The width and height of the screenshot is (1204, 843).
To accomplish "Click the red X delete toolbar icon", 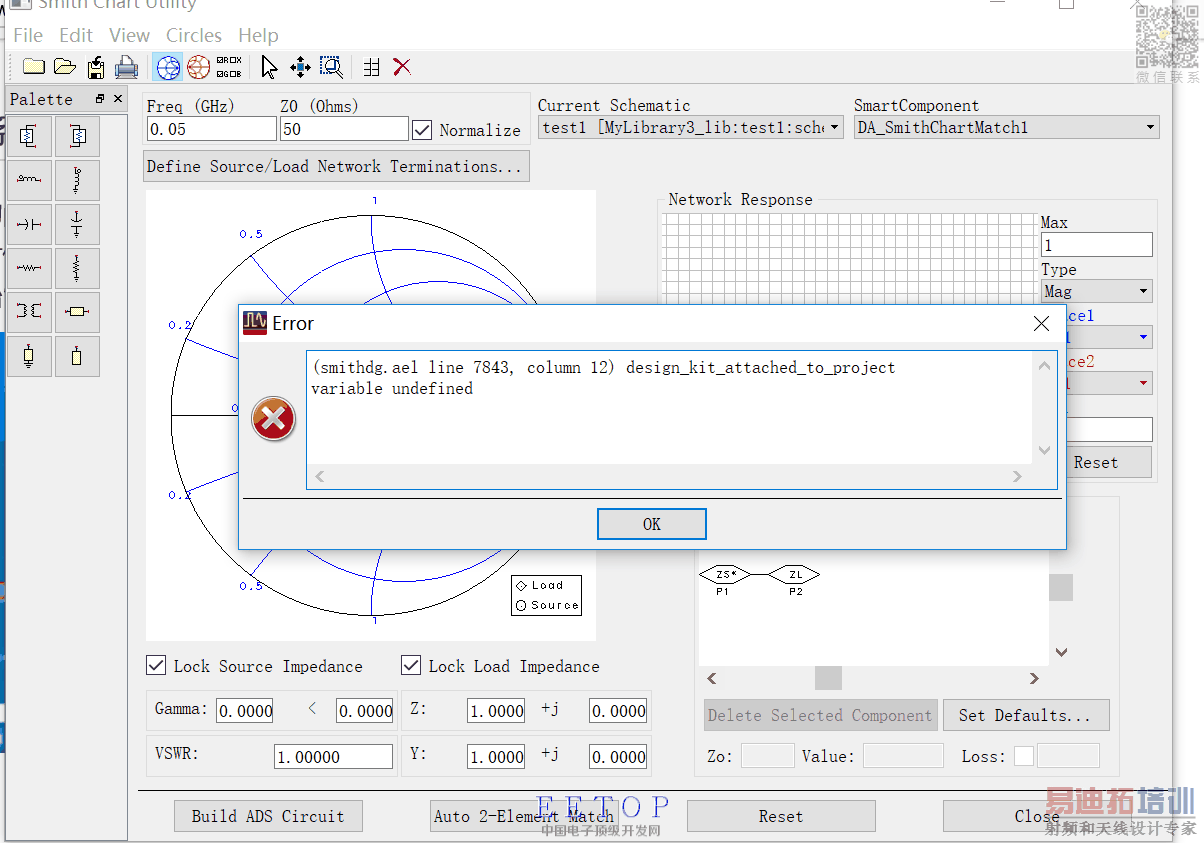I will (x=402, y=67).
